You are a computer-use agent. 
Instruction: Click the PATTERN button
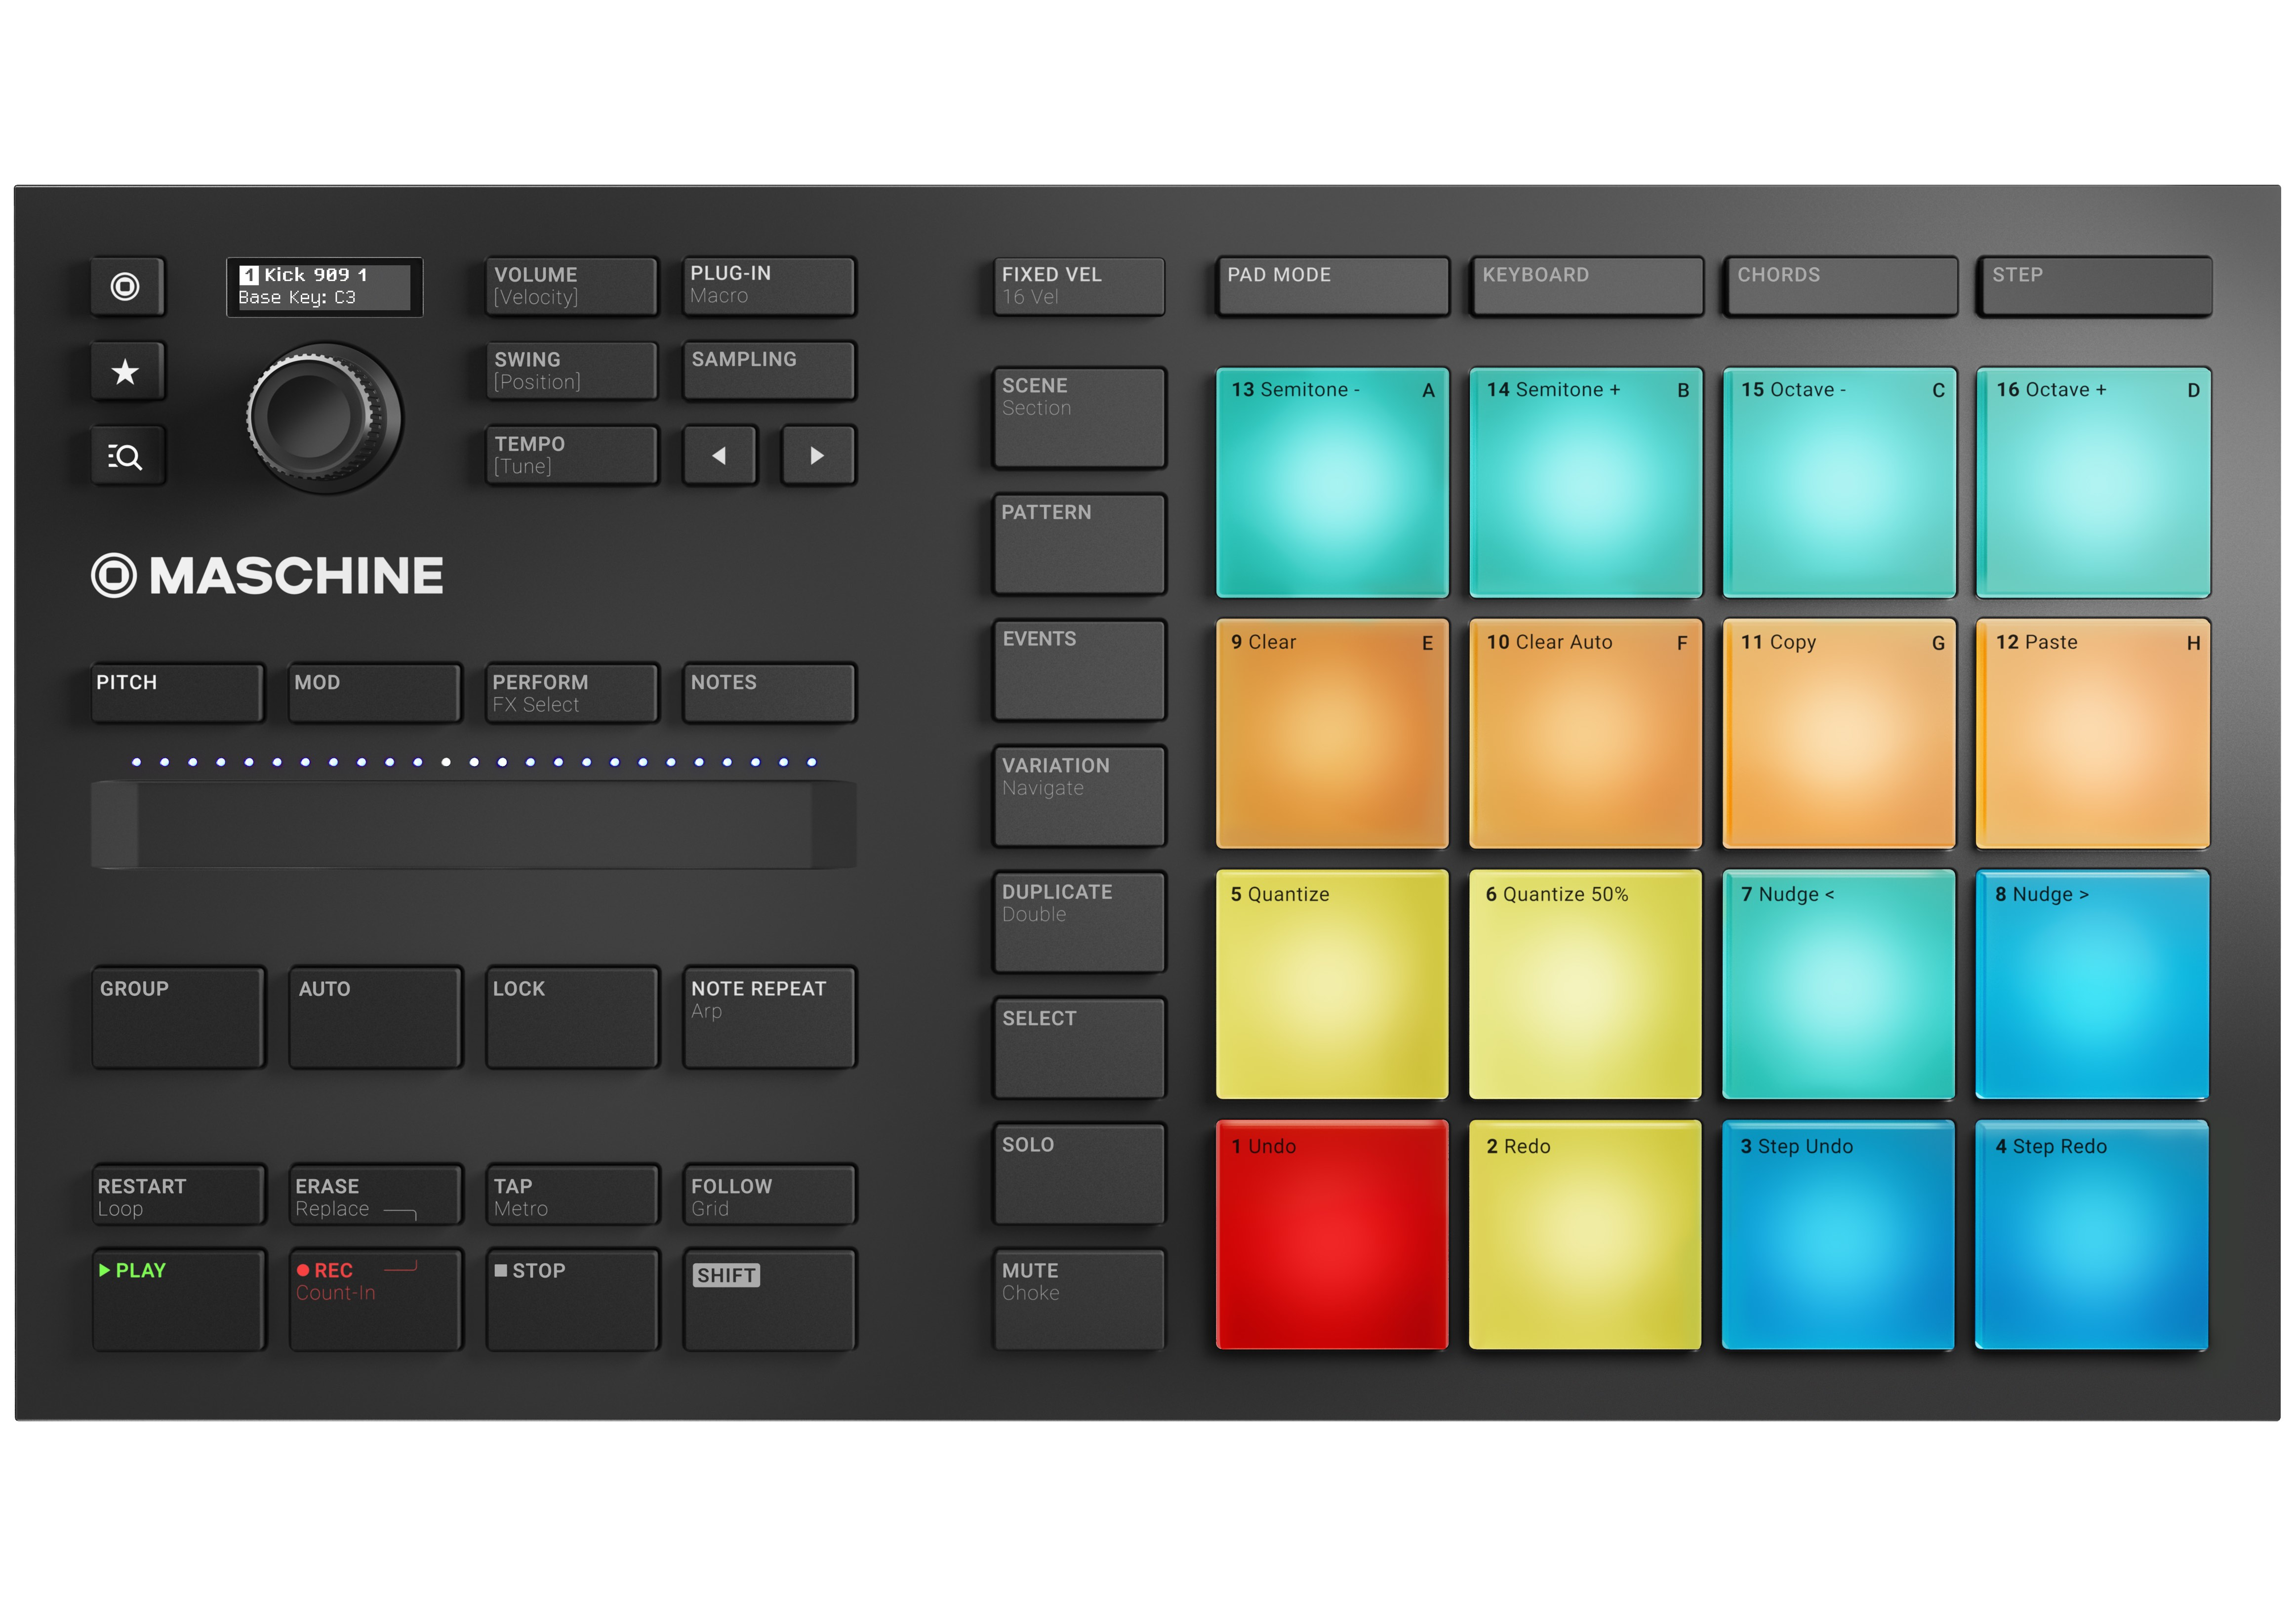[x=1080, y=545]
